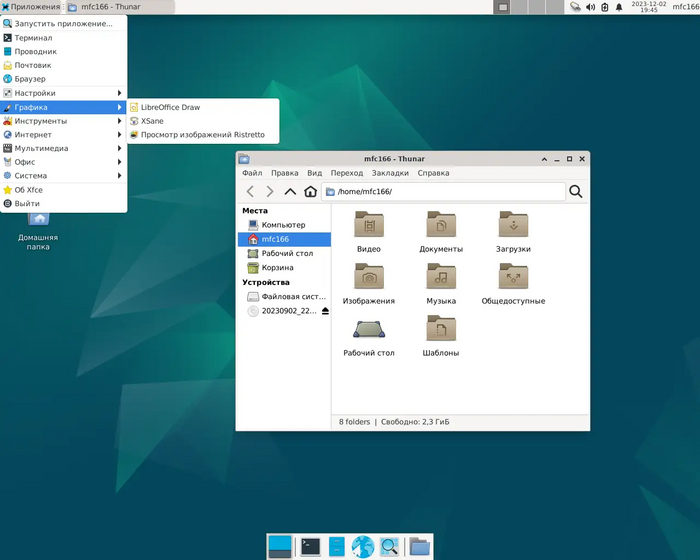
Task: Expand the Офис submenu
Action: point(63,162)
